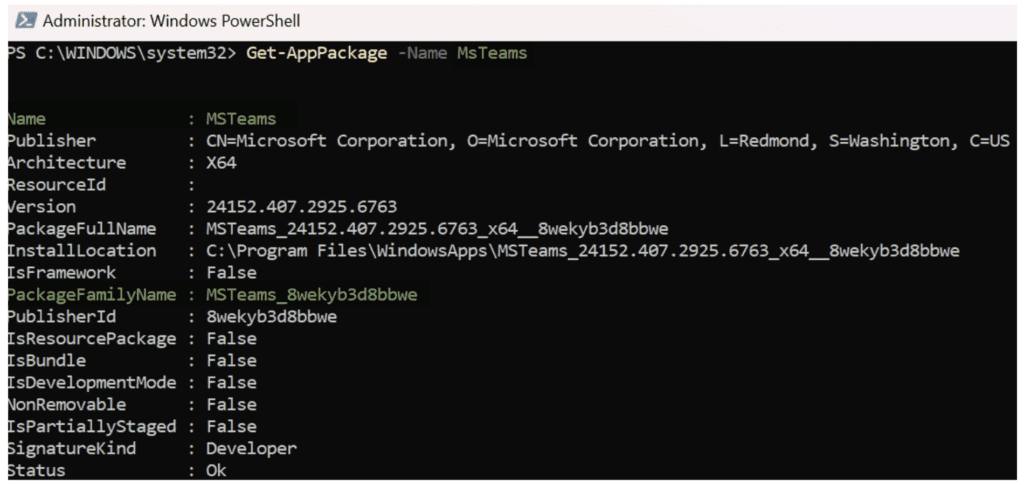Click the Version value 24152.407.2925.6763

pyautogui.click(x=301, y=207)
